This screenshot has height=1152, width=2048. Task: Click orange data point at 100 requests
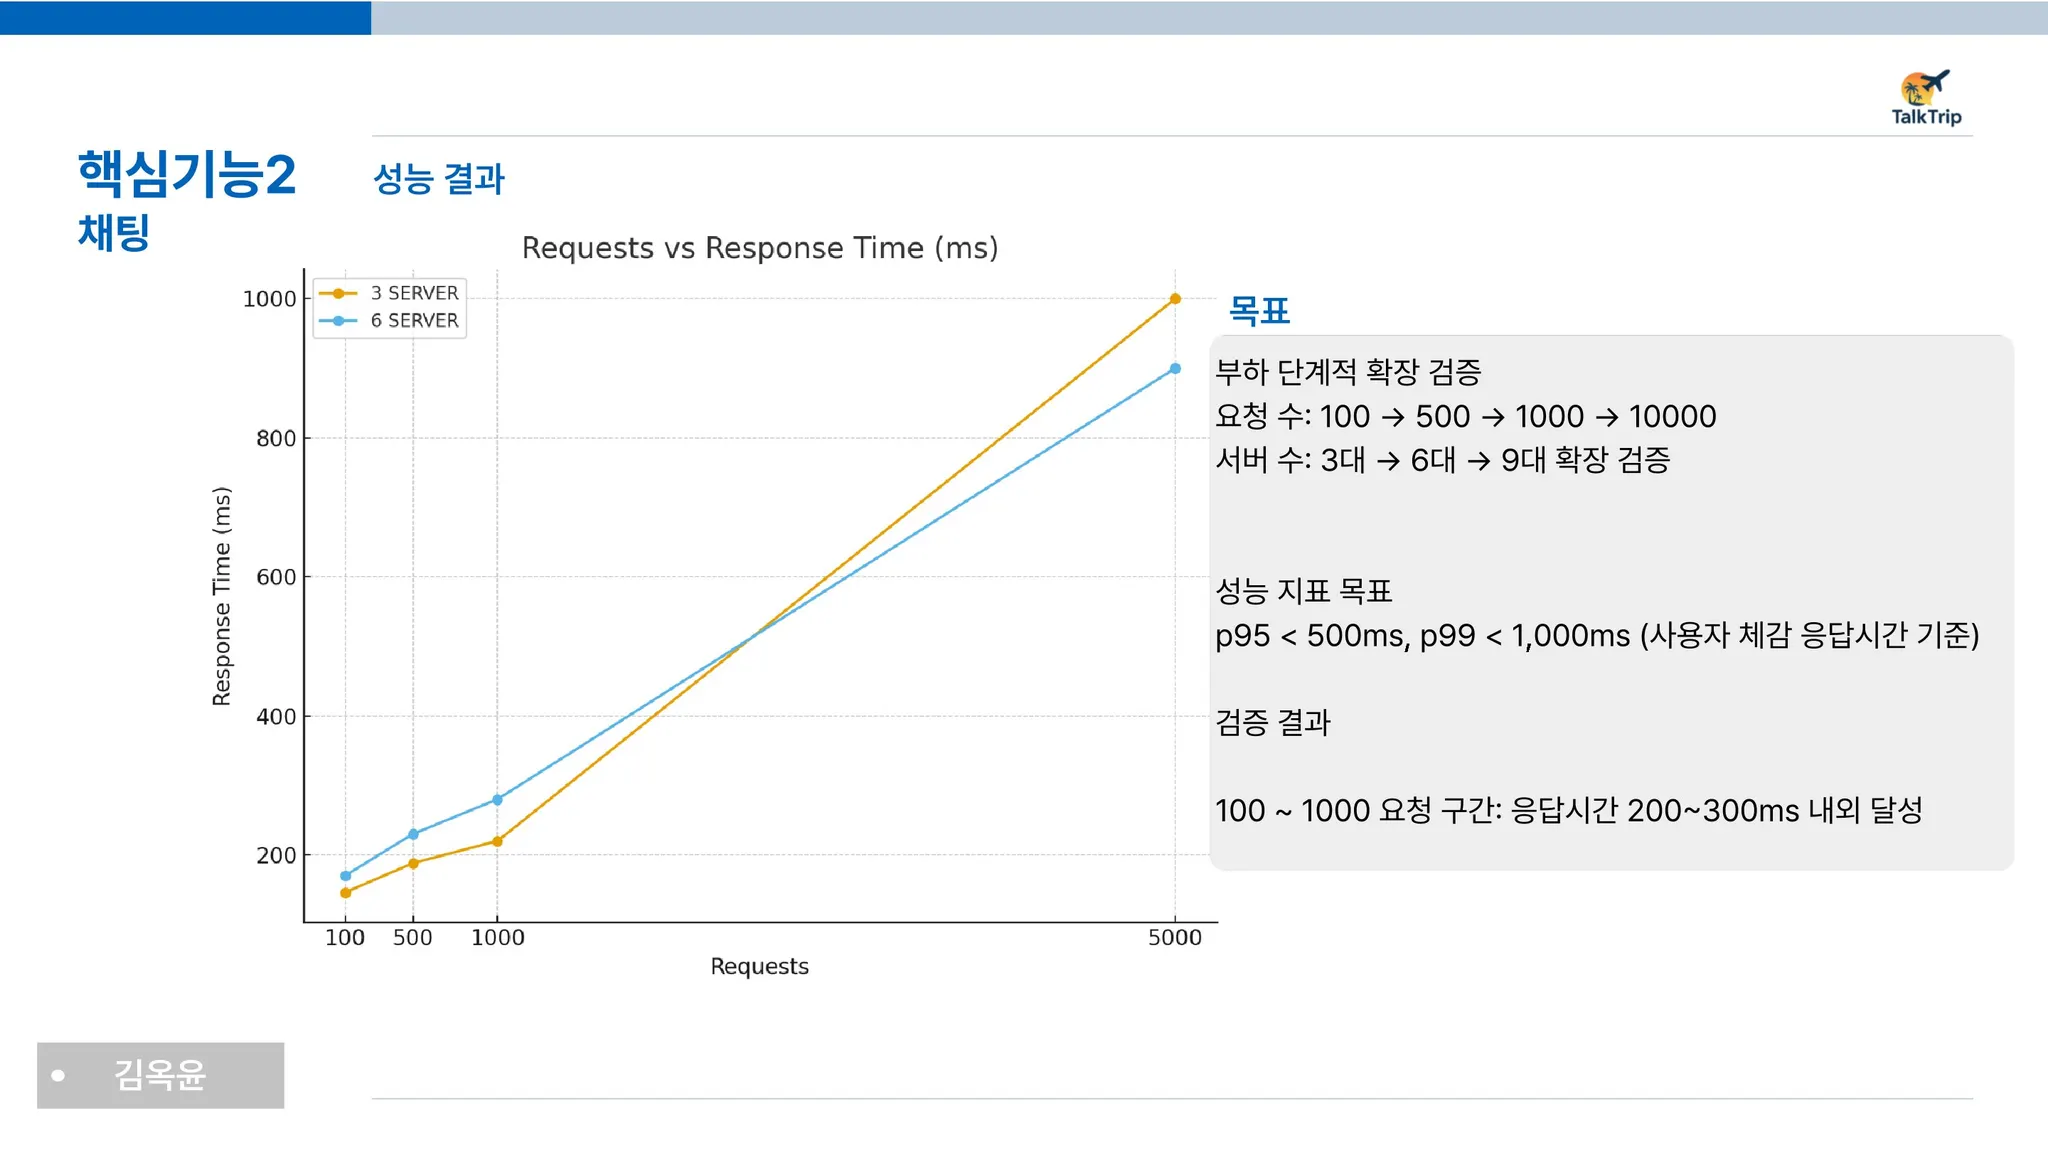tap(345, 893)
